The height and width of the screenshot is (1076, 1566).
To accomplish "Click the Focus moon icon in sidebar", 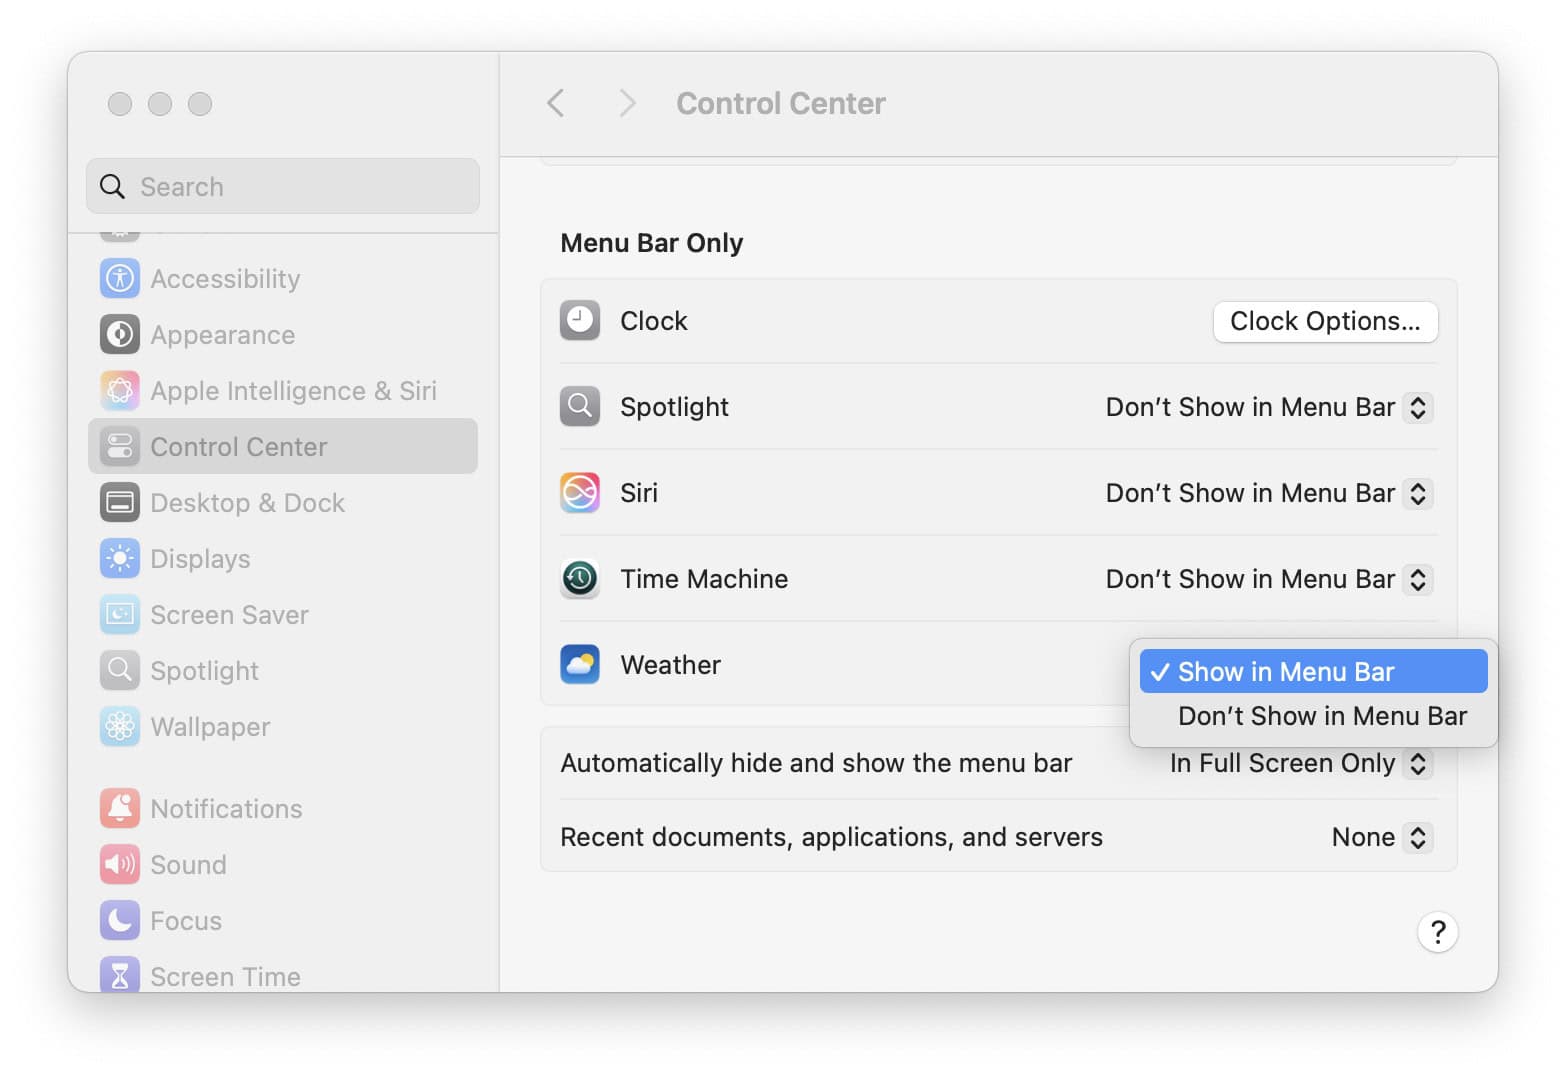I will coord(119,921).
